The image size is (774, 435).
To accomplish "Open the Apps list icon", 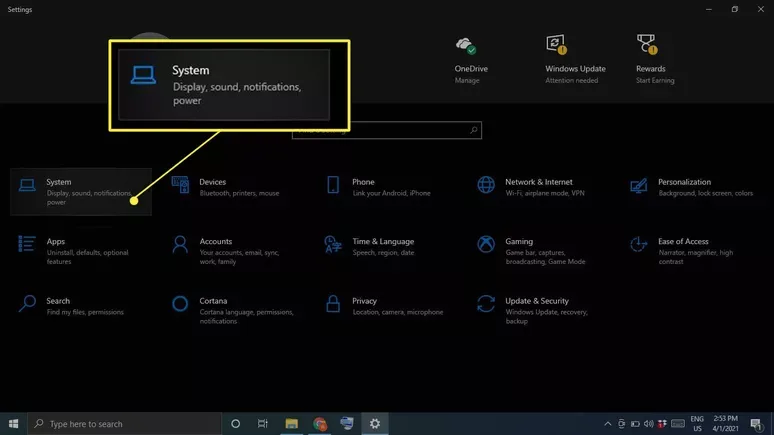I will (27, 244).
